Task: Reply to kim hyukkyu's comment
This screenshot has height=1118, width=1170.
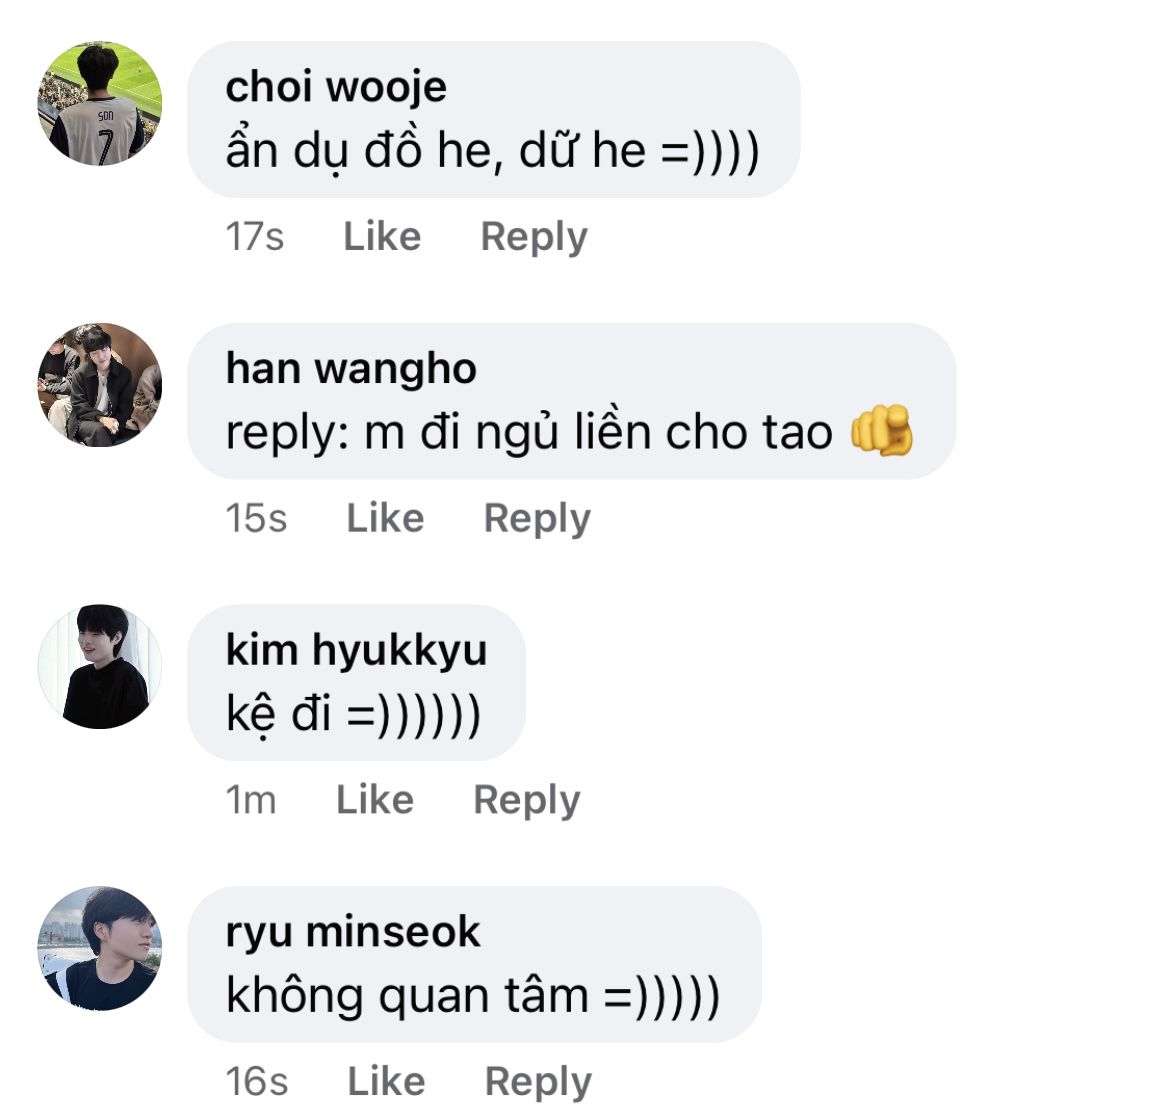Action: pos(527,801)
